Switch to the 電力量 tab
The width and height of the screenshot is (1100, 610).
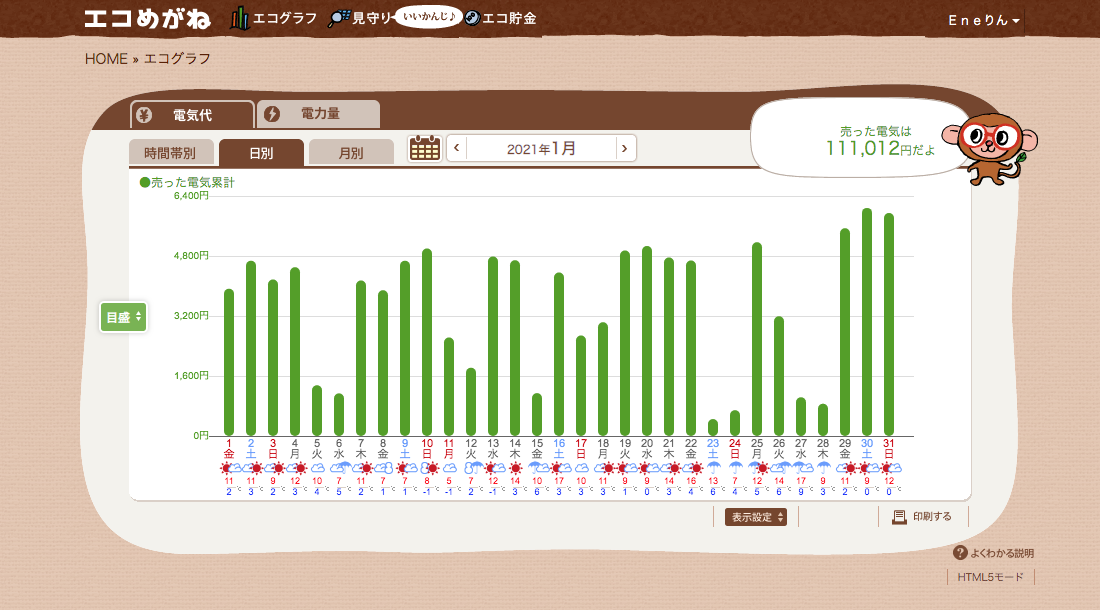click(x=318, y=114)
